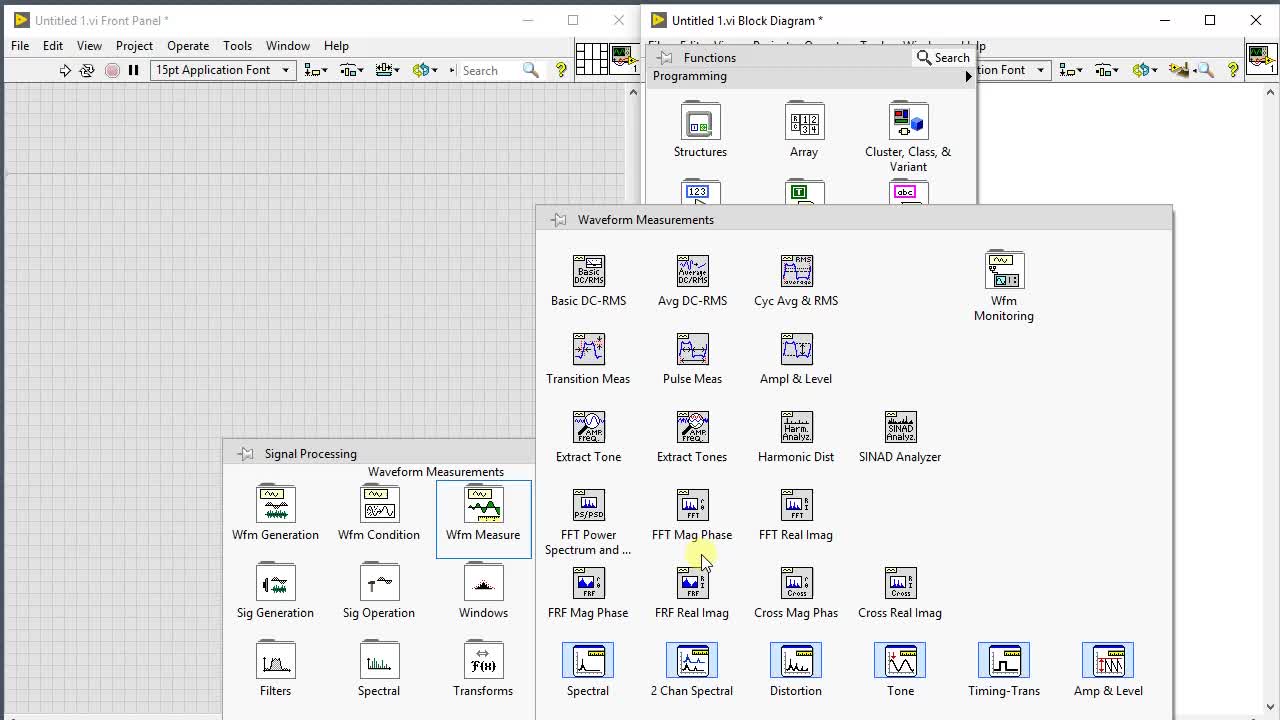Open the Windows subpalette
The width and height of the screenshot is (1280, 720).
tap(483, 582)
